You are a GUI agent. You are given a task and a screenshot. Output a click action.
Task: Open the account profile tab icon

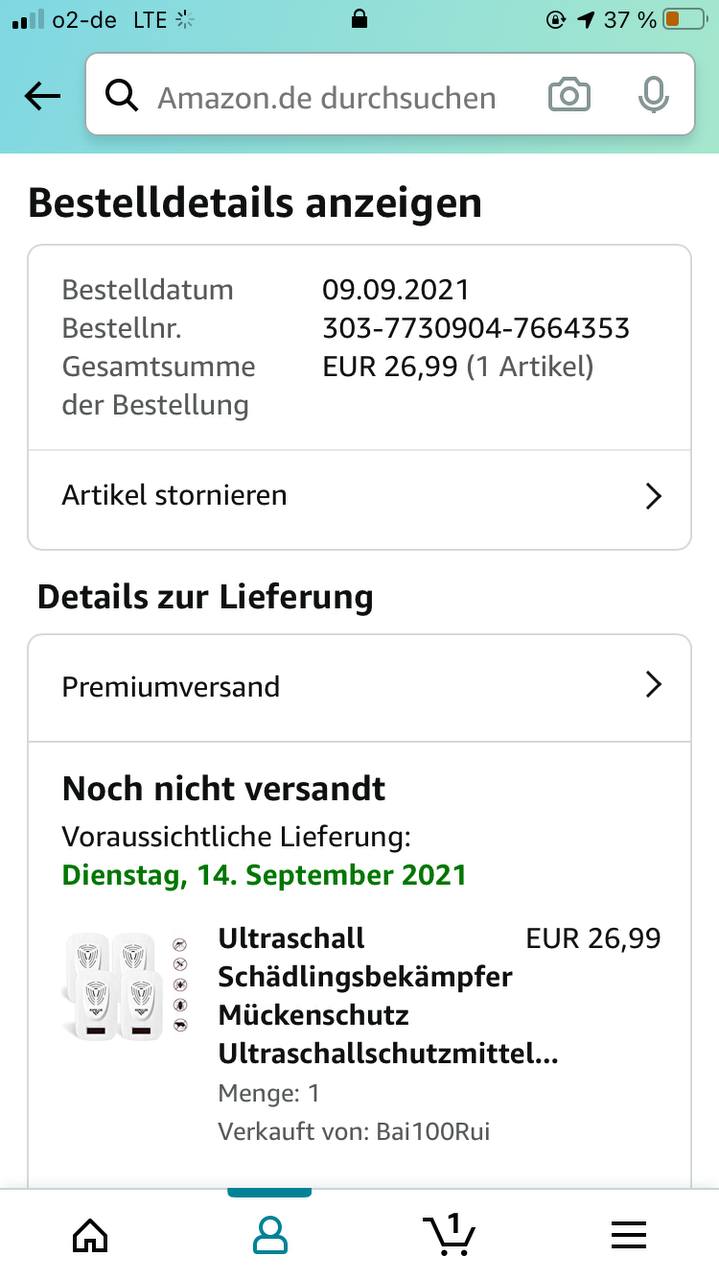[x=270, y=1236]
